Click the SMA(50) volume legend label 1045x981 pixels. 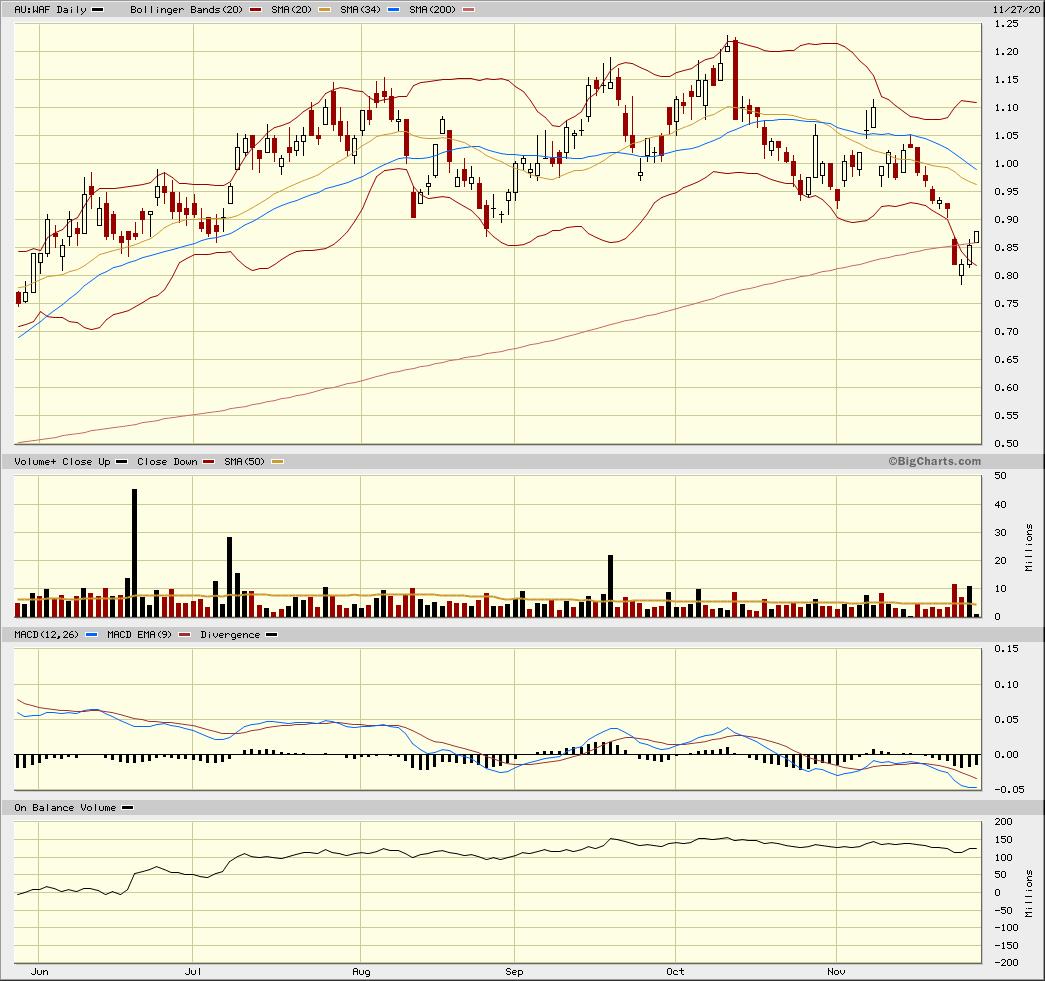click(x=244, y=462)
